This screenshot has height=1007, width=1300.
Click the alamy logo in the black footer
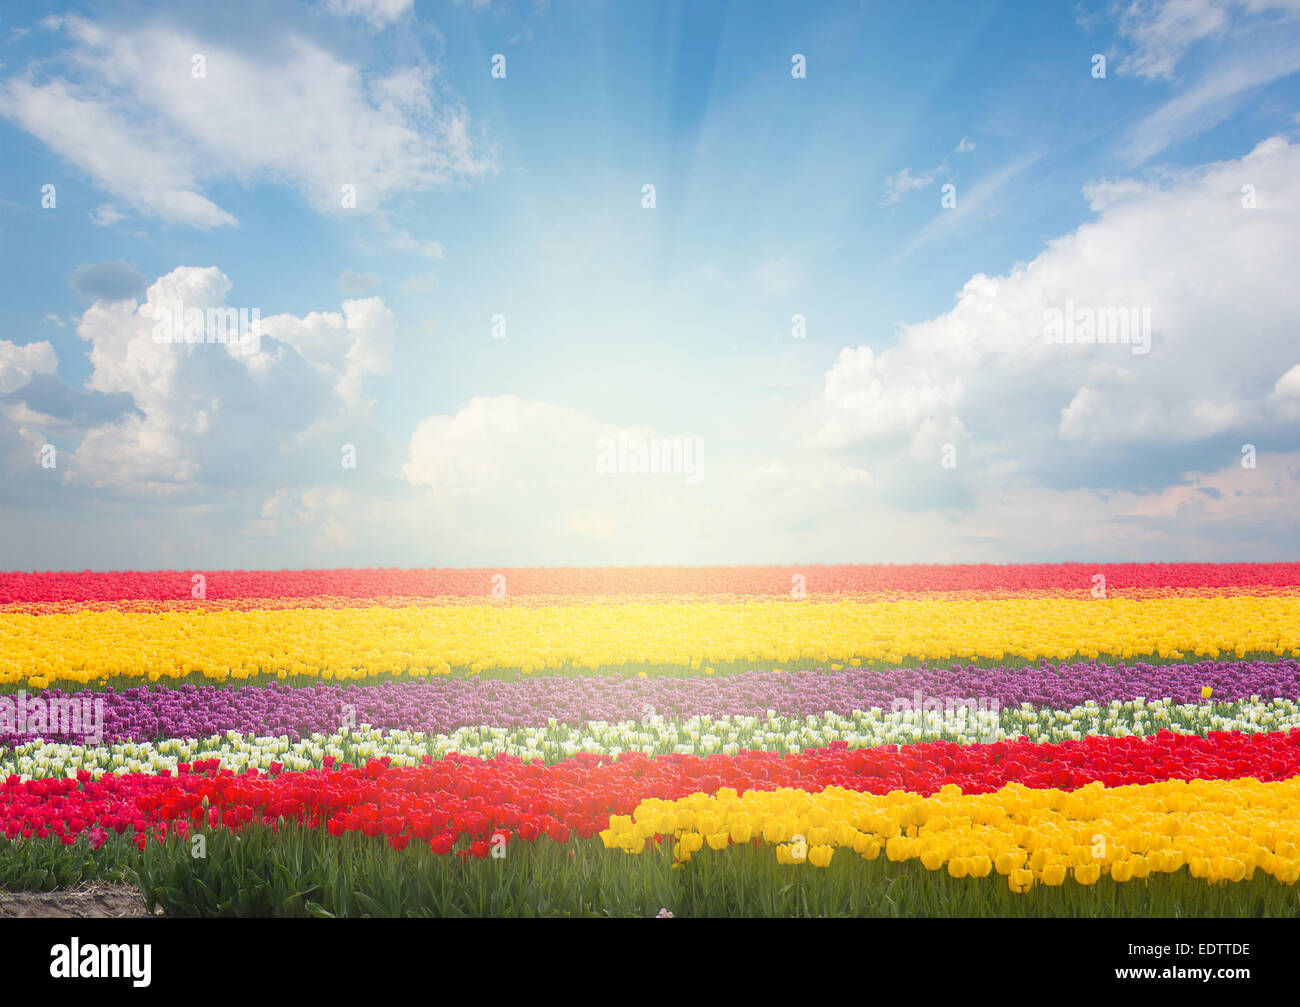pos(101,962)
